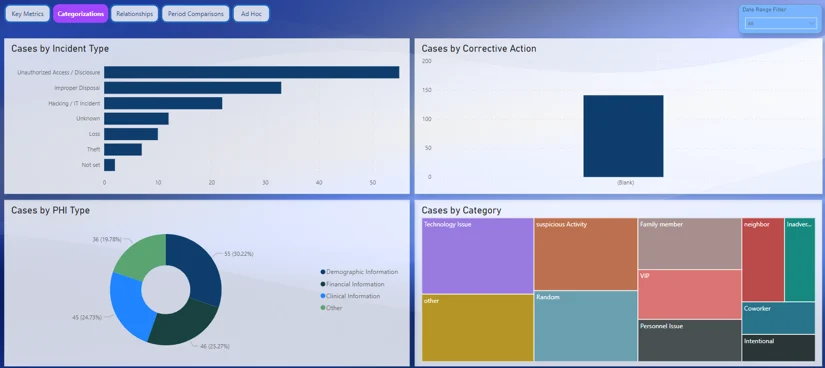Go to the Ad Hoc tab
This screenshot has height=368, width=825.
[251, 14]
